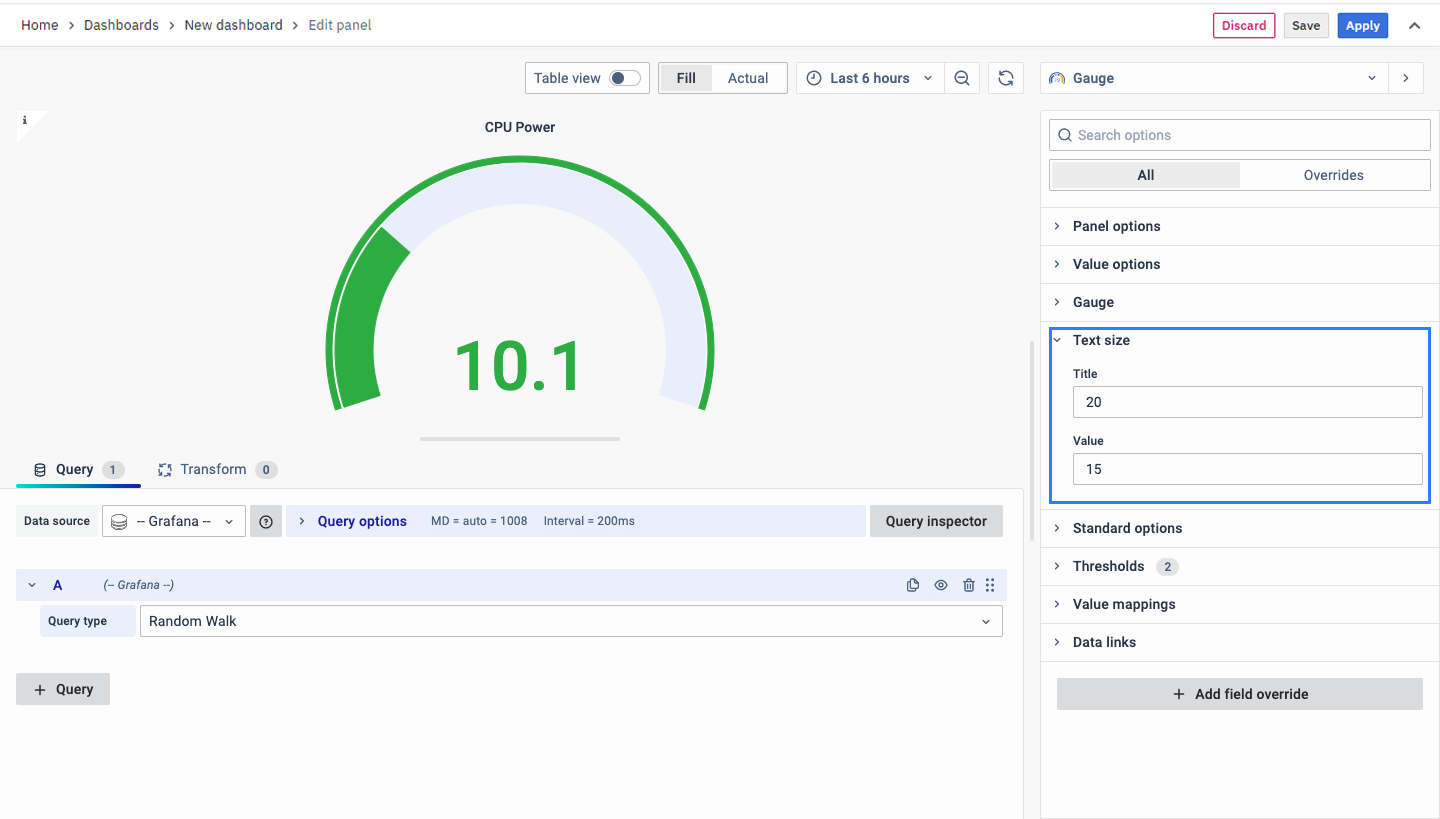Click Add field override button

click(1239, 694)
